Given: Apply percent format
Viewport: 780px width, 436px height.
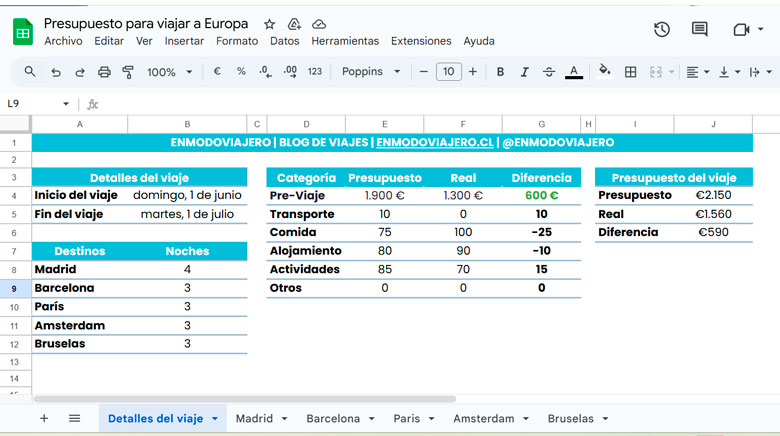Looking at the screenshot, I should 241,72.
